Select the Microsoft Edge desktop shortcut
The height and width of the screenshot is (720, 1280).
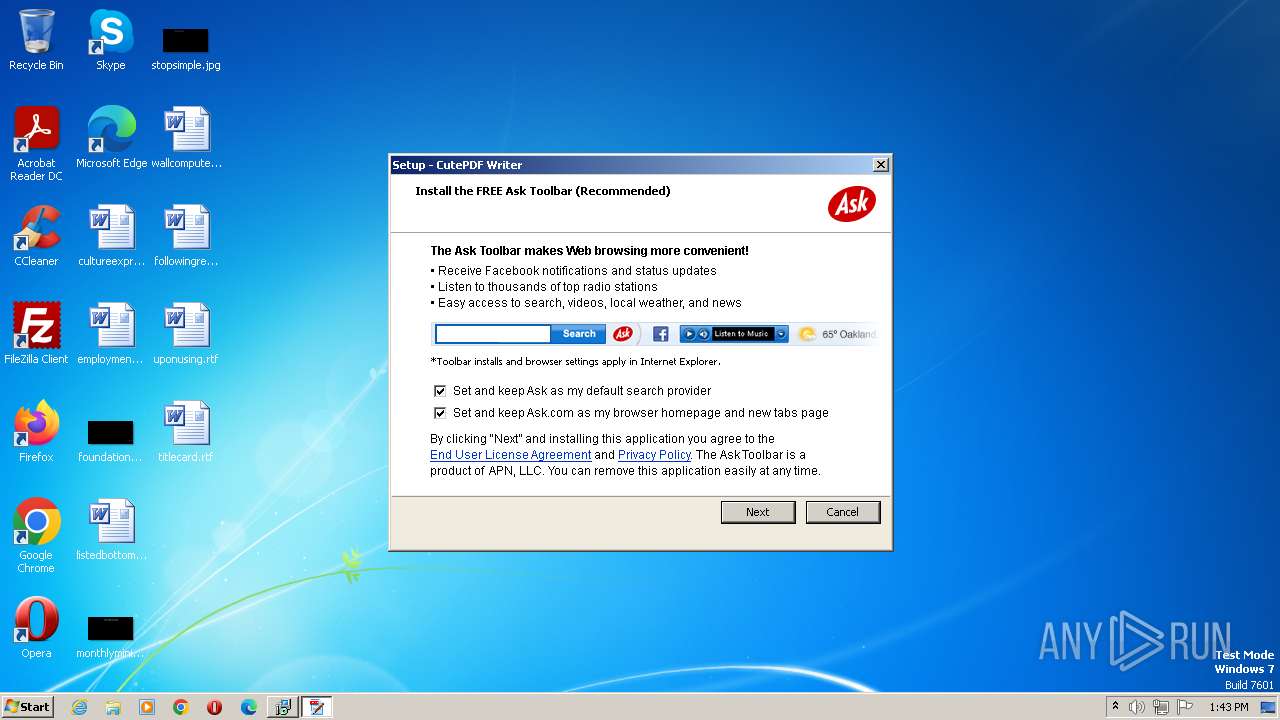pos(111,138)
